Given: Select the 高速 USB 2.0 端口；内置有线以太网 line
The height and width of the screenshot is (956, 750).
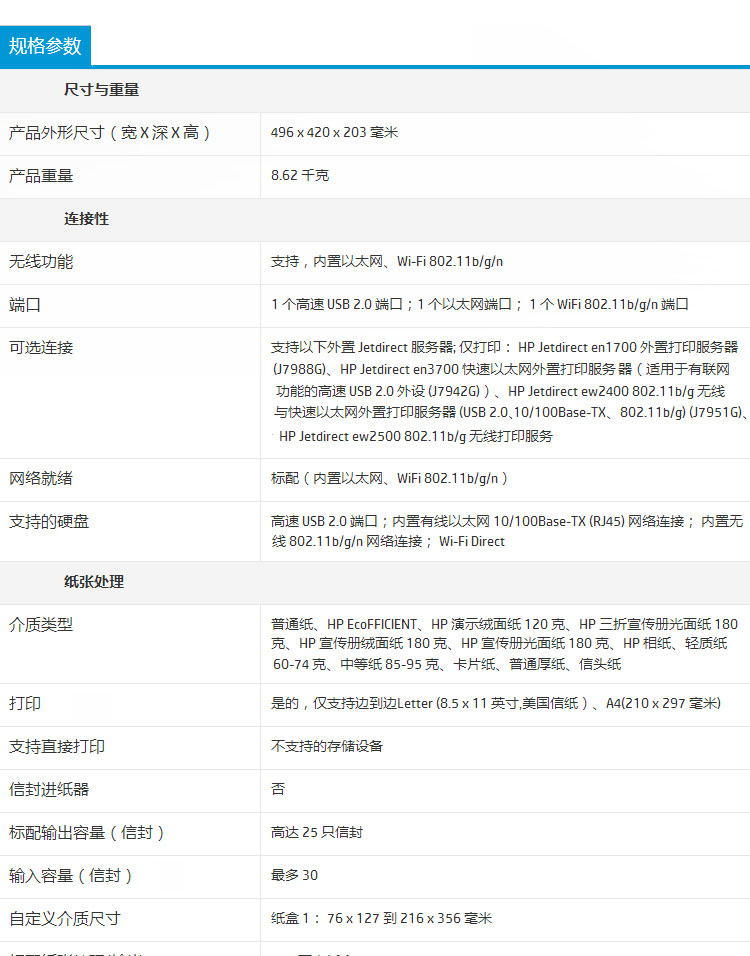Looking at the screenshot, I should (507, 521).
